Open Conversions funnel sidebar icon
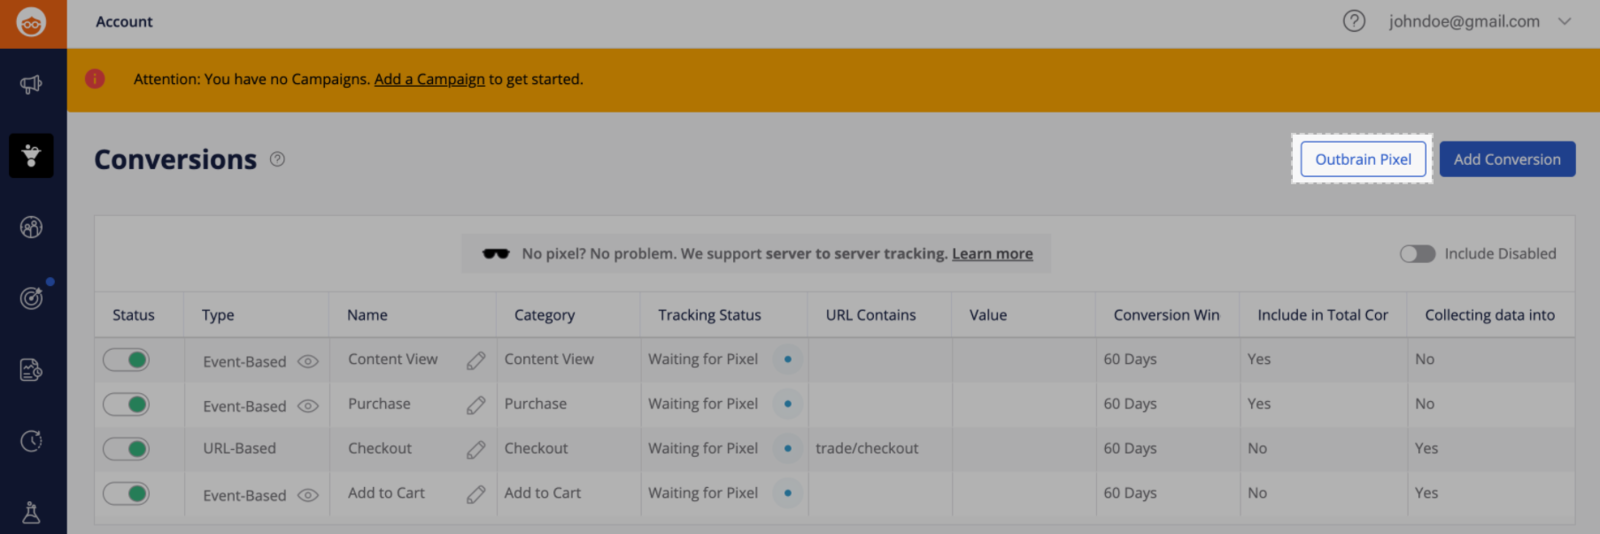Viewport: 1600px width, 534px height. click(x=31, y=156)
